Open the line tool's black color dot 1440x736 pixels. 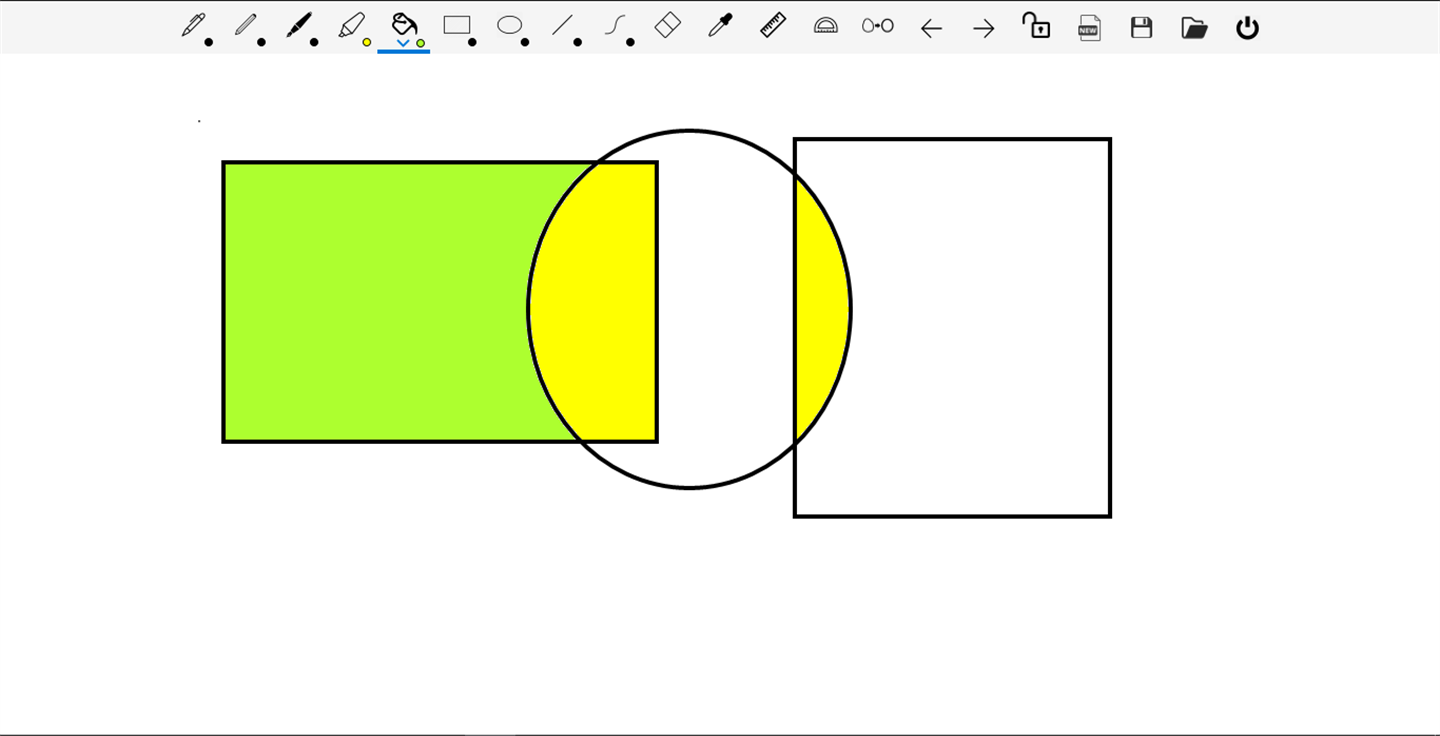point(578,42)
